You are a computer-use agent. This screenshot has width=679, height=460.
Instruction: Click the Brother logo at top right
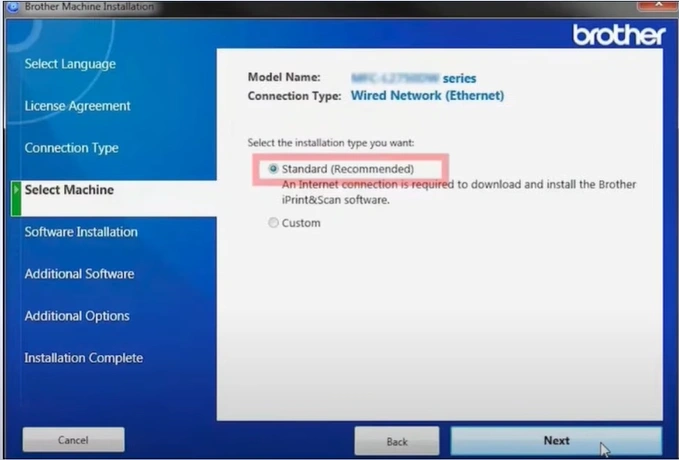[618, 35]
